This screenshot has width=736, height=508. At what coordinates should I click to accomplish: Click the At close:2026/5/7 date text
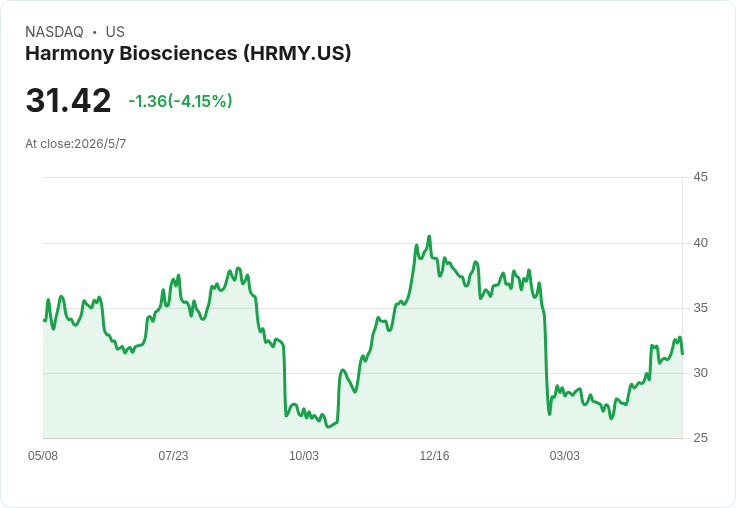coord(76,144)
